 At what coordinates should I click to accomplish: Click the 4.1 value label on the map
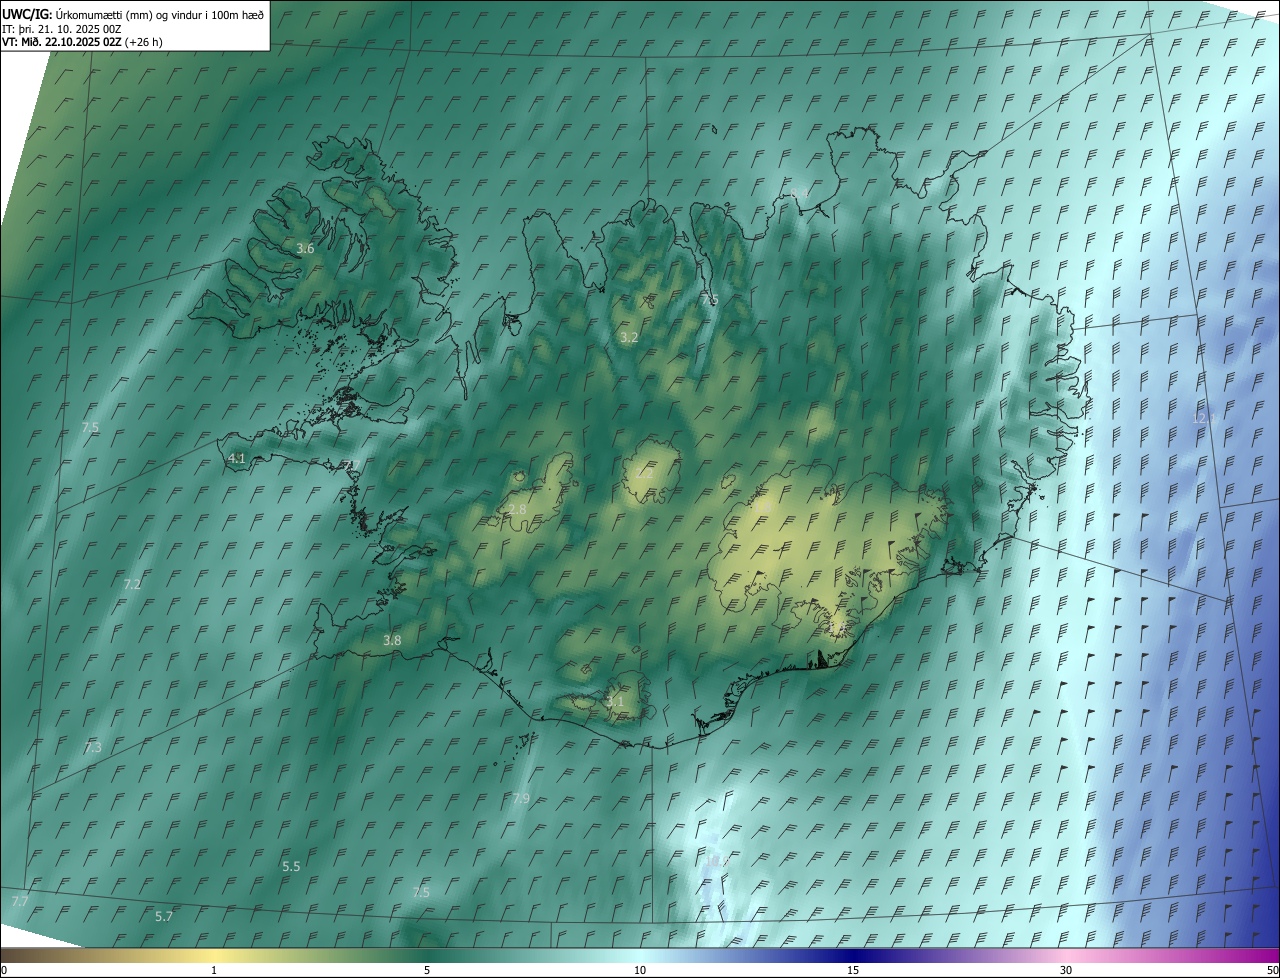(237, 458)
